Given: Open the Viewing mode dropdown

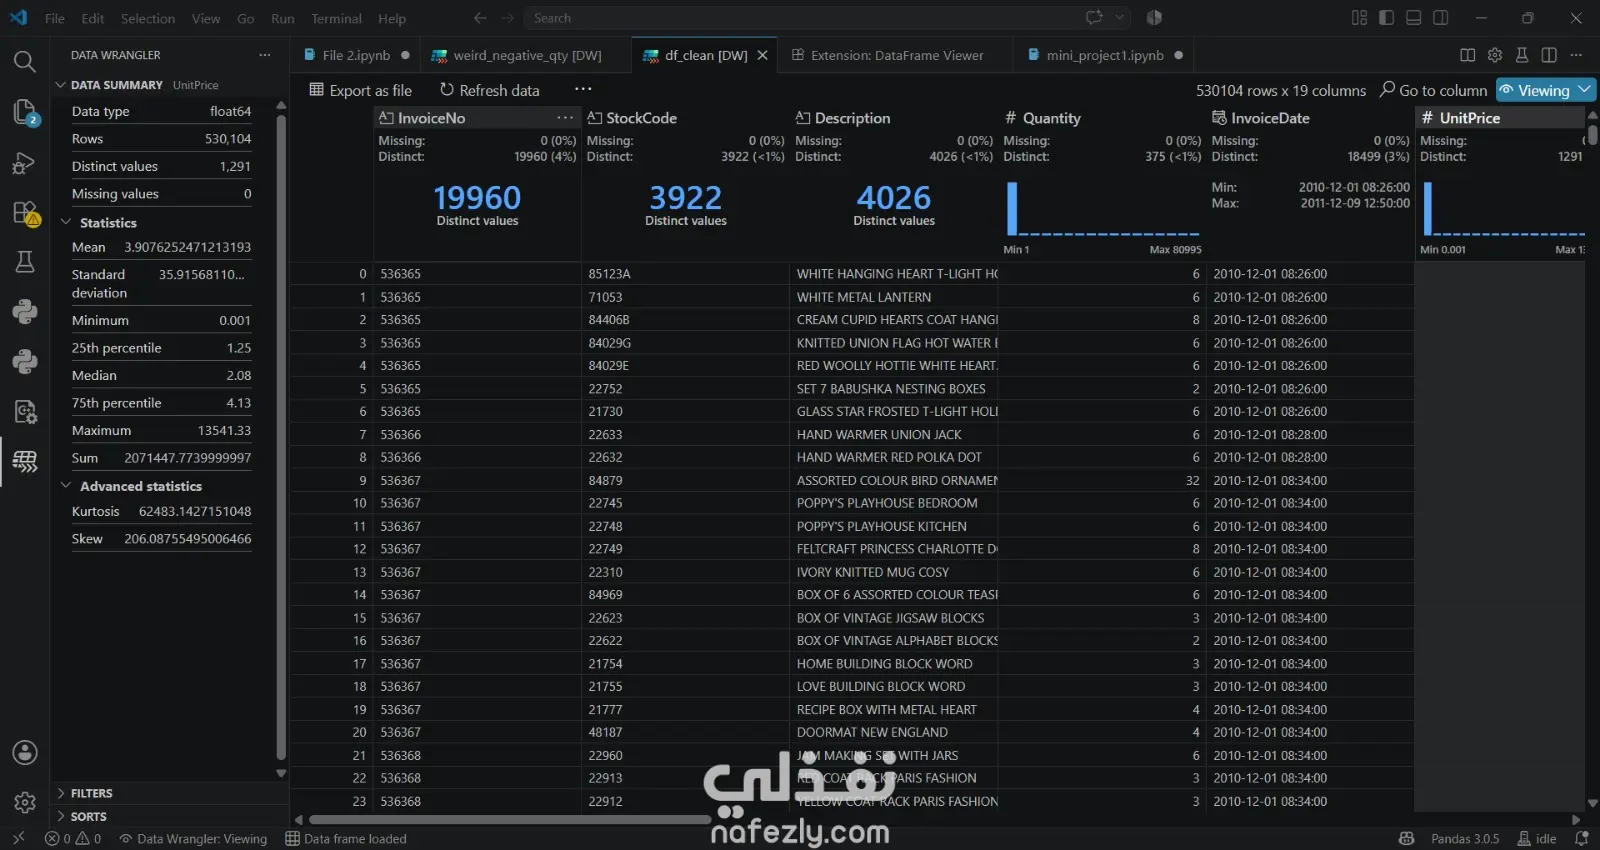Looking at the screenshot, I should tap(1545, 90).
